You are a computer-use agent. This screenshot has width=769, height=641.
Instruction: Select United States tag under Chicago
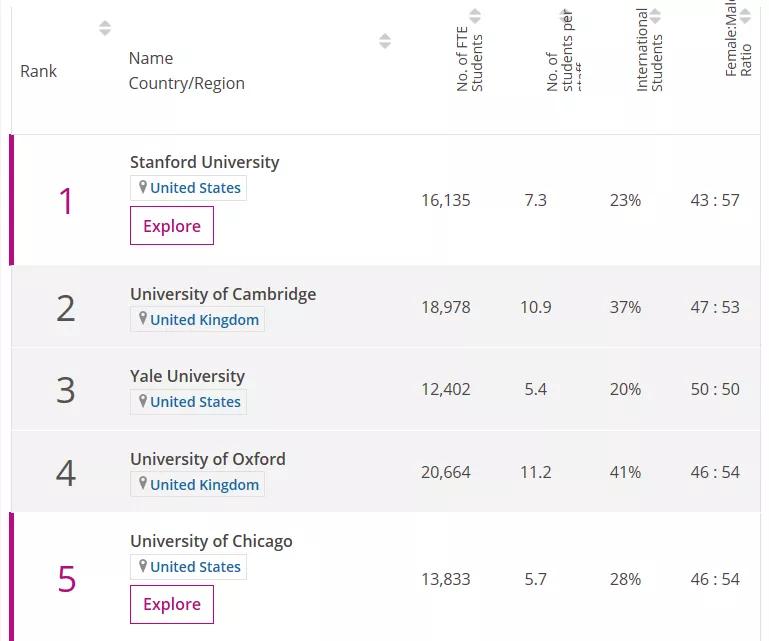tap(195, 567)
